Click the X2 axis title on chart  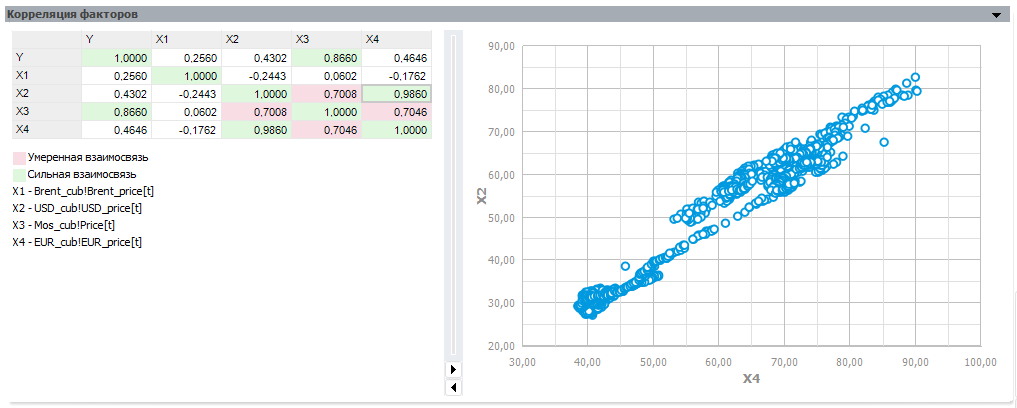point(481,195)
